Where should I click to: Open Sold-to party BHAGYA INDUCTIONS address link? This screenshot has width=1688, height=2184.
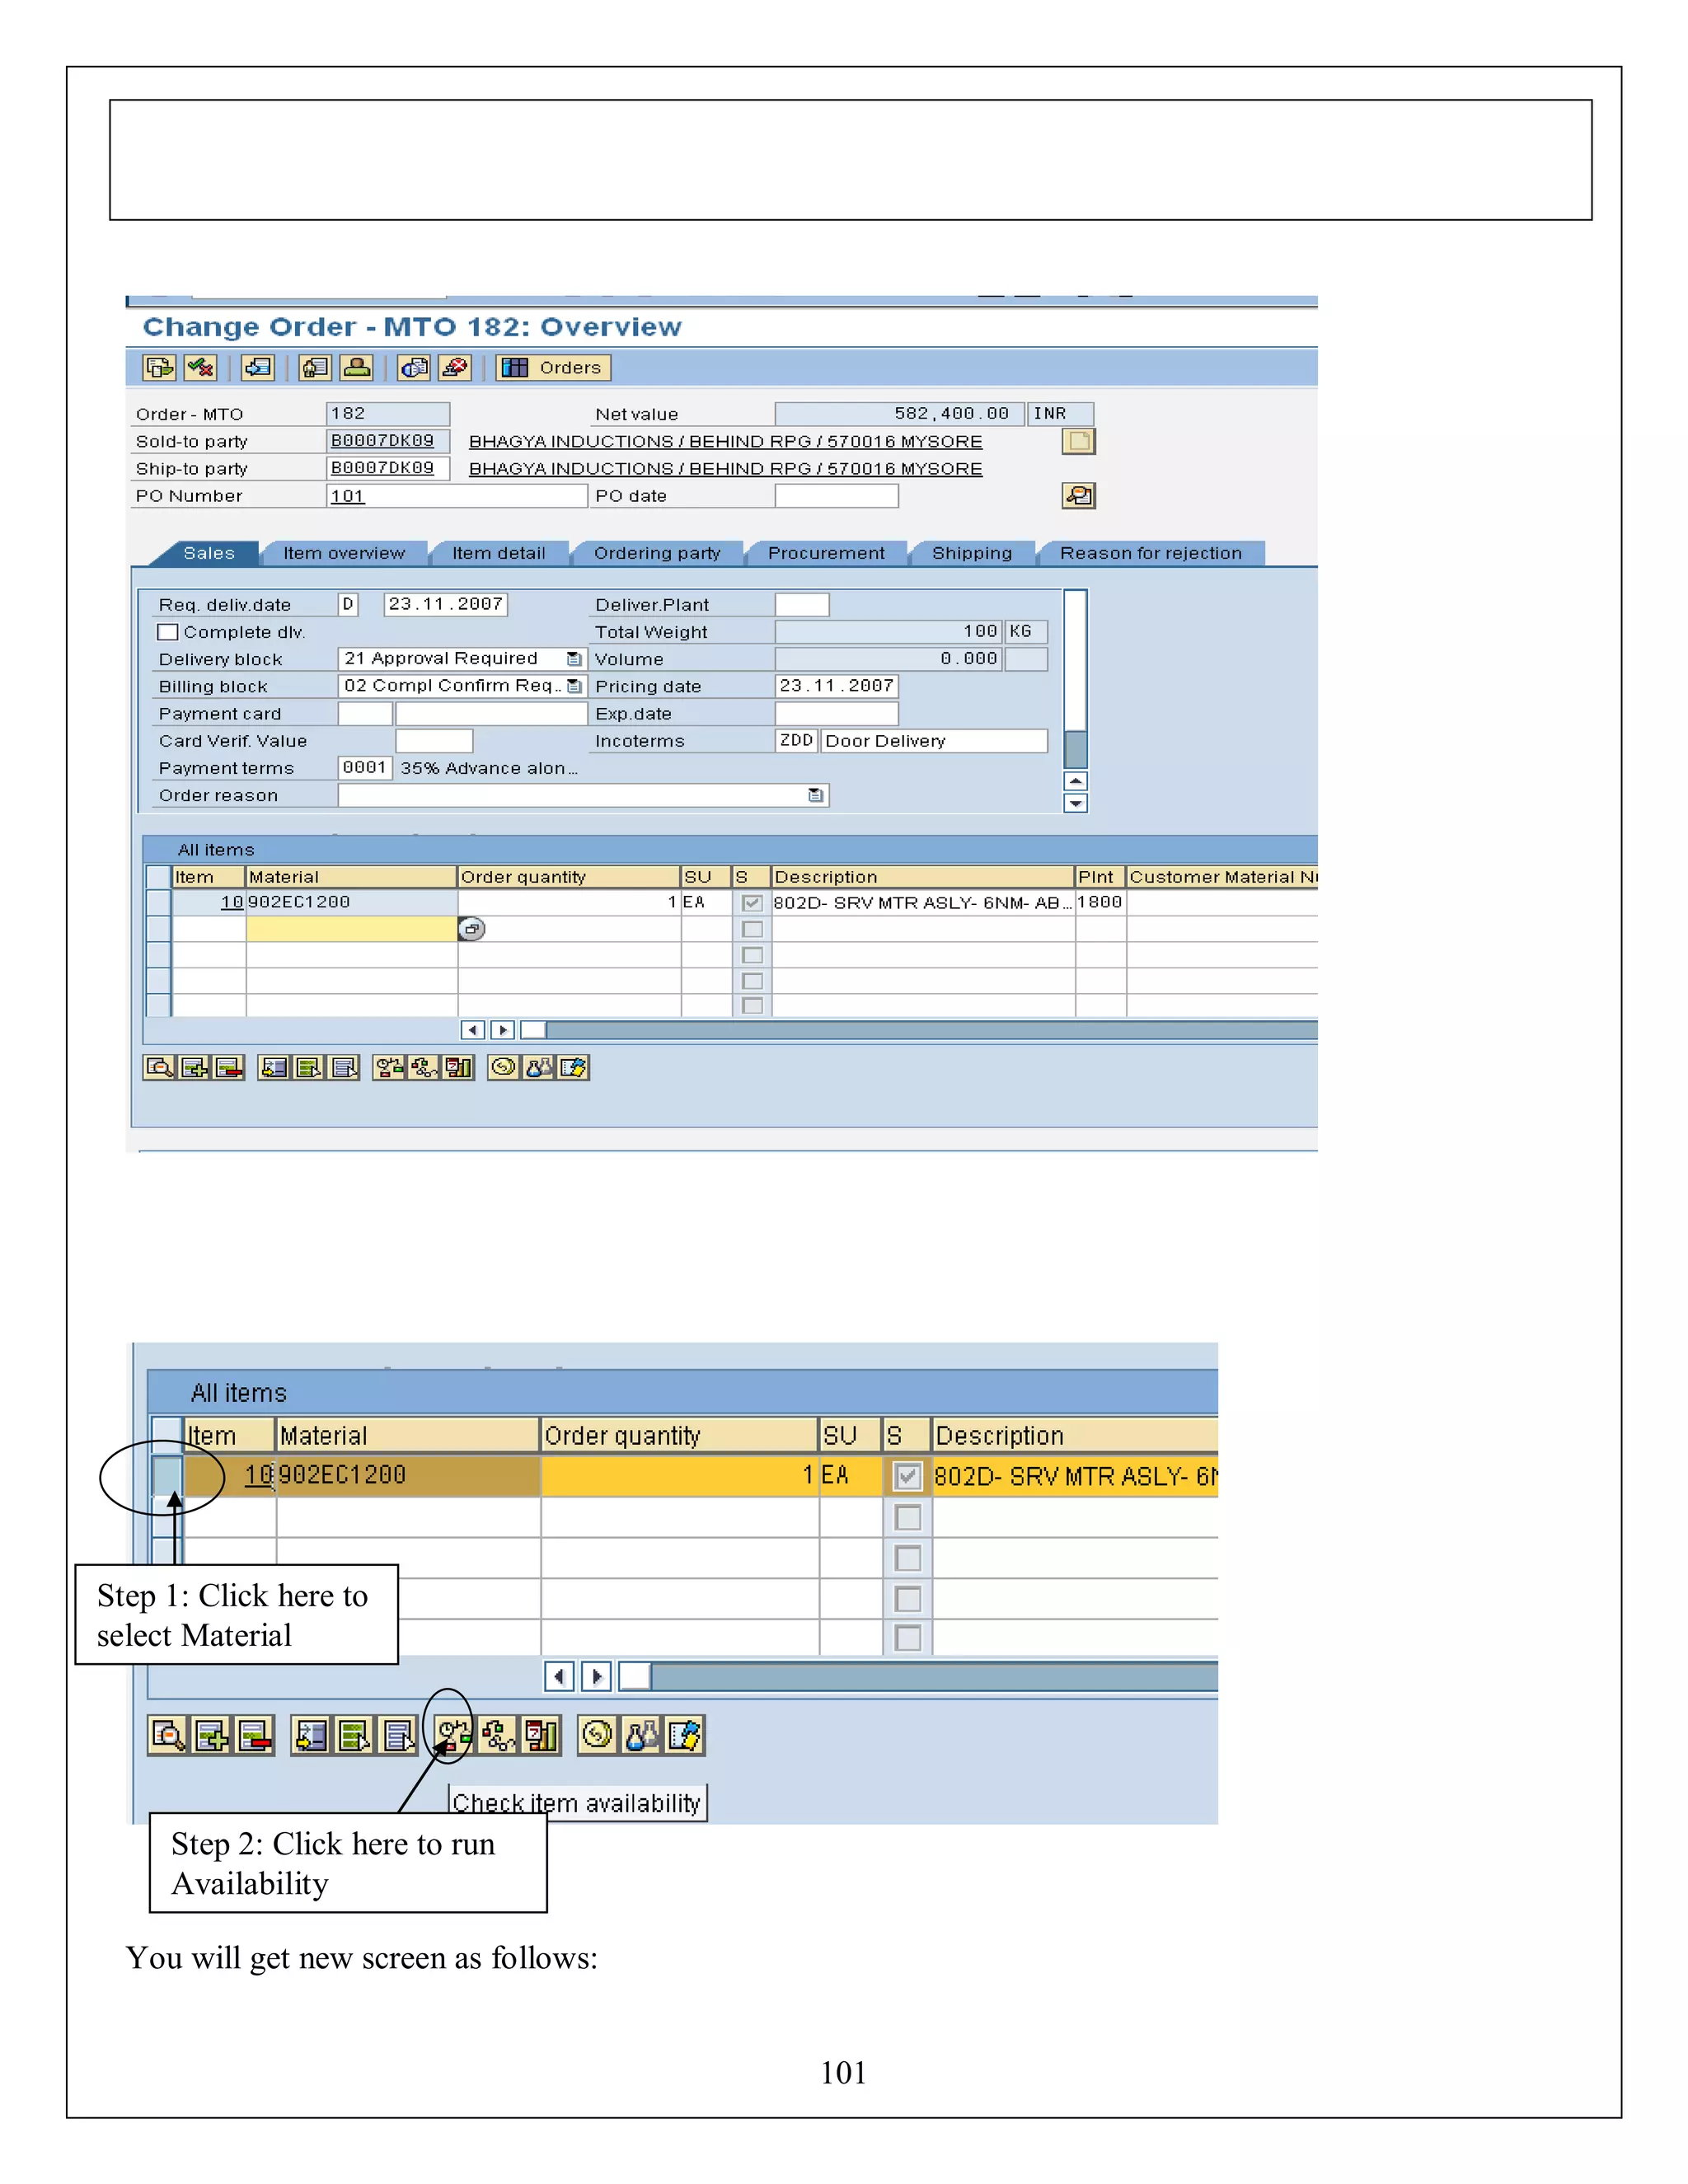pyautogui.click(x=725, y=441)
